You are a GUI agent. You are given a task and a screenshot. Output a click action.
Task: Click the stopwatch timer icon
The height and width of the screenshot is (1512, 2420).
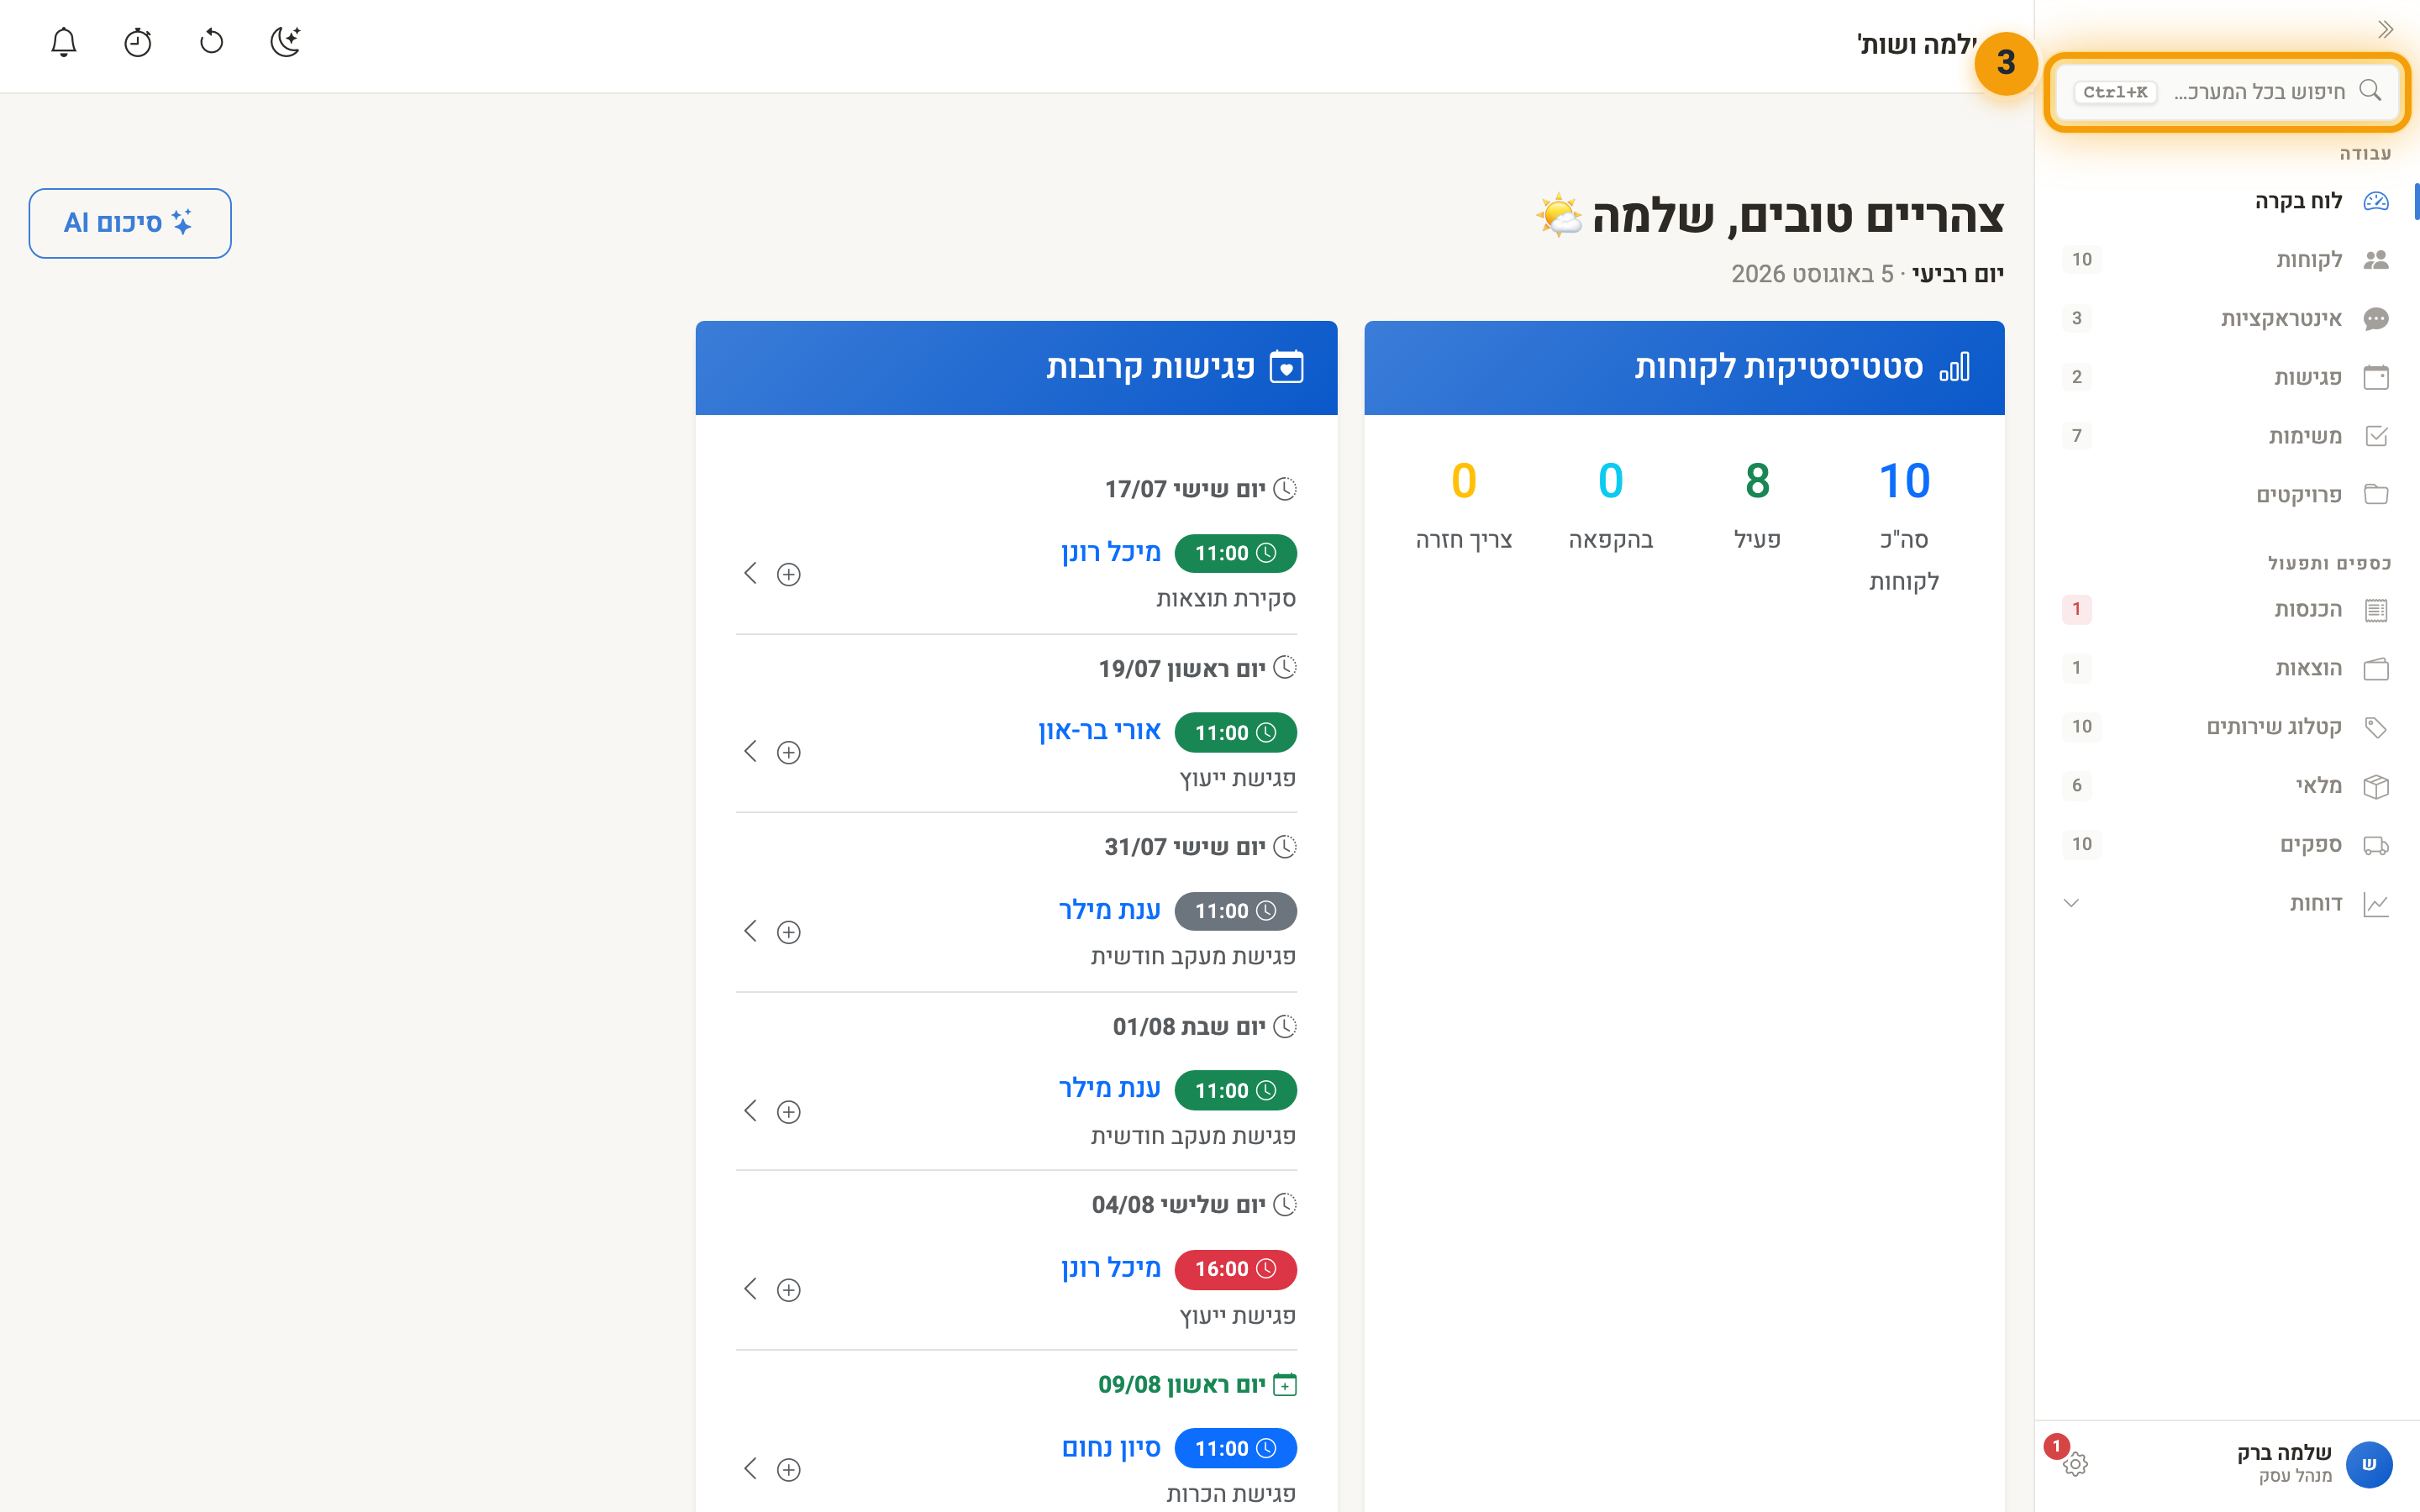pos(138,42)
